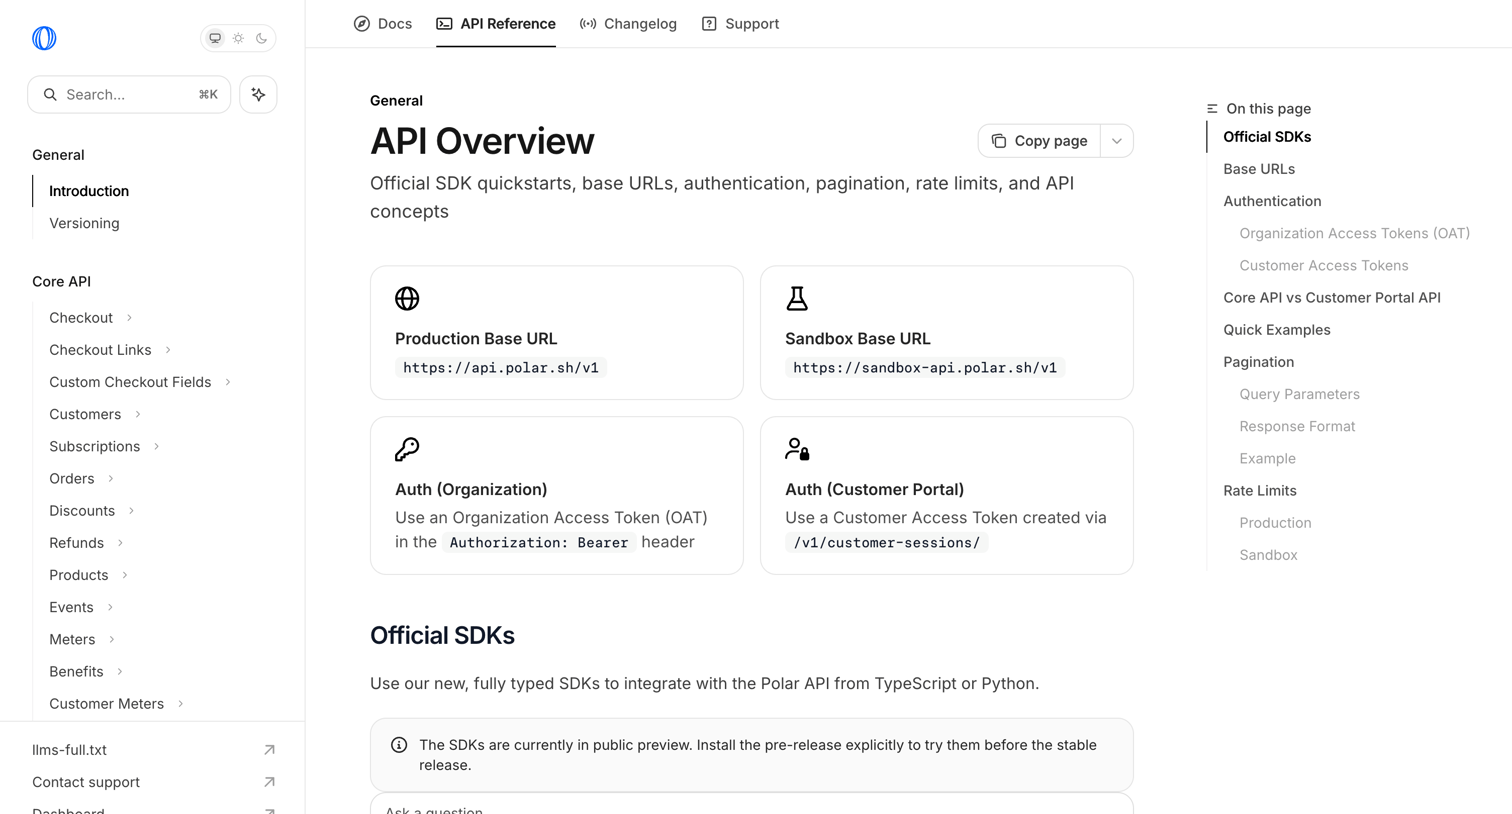Viewport: 1512px width, 814px height.
Task: Jump to Base URLs in page outline
Action: [x=1259, y=169]
